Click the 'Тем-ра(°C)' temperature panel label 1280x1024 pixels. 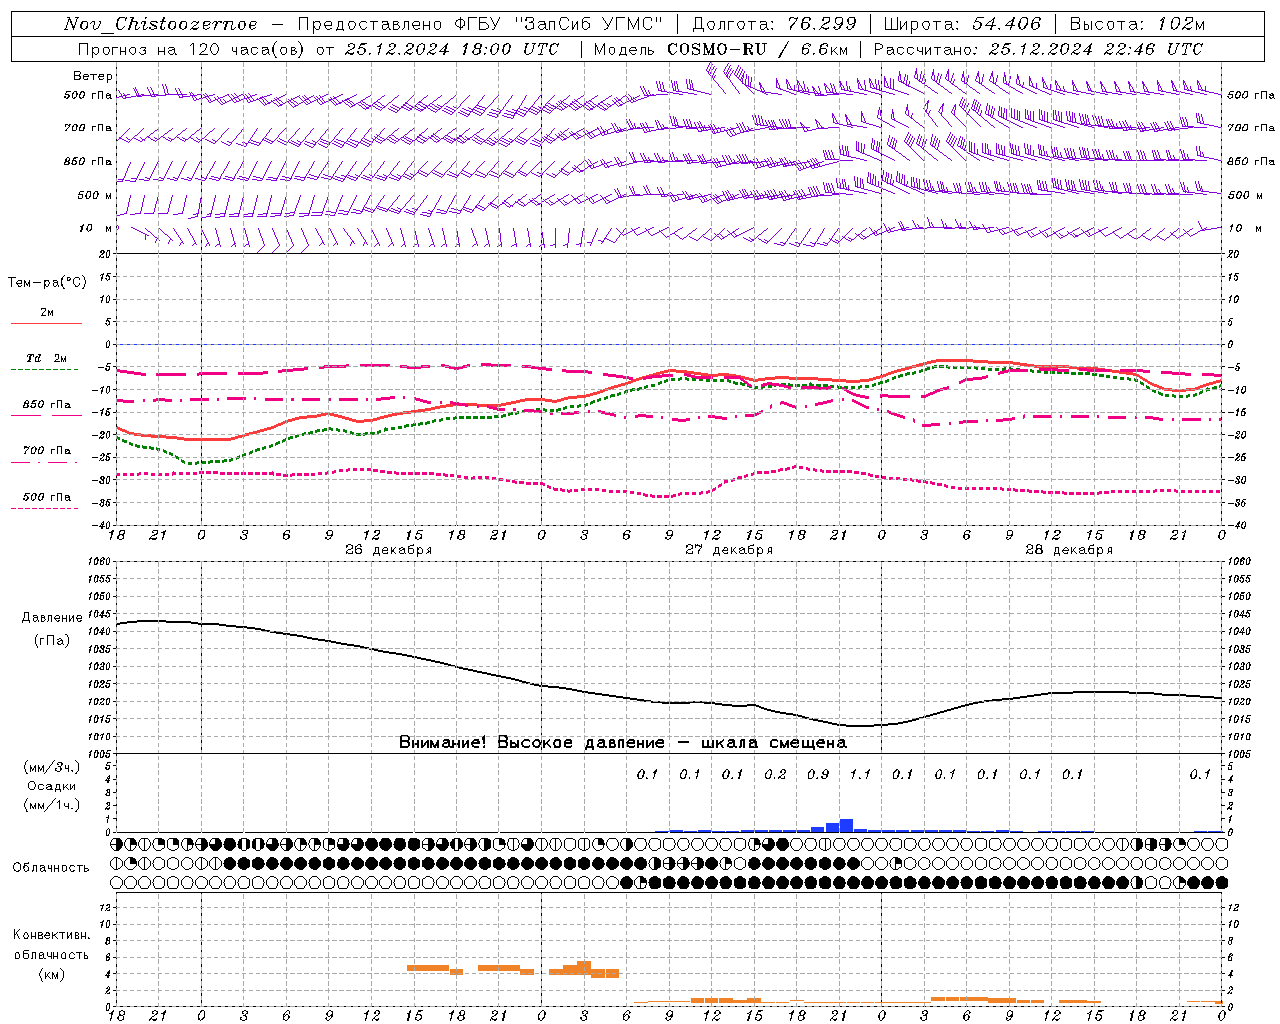47,283
